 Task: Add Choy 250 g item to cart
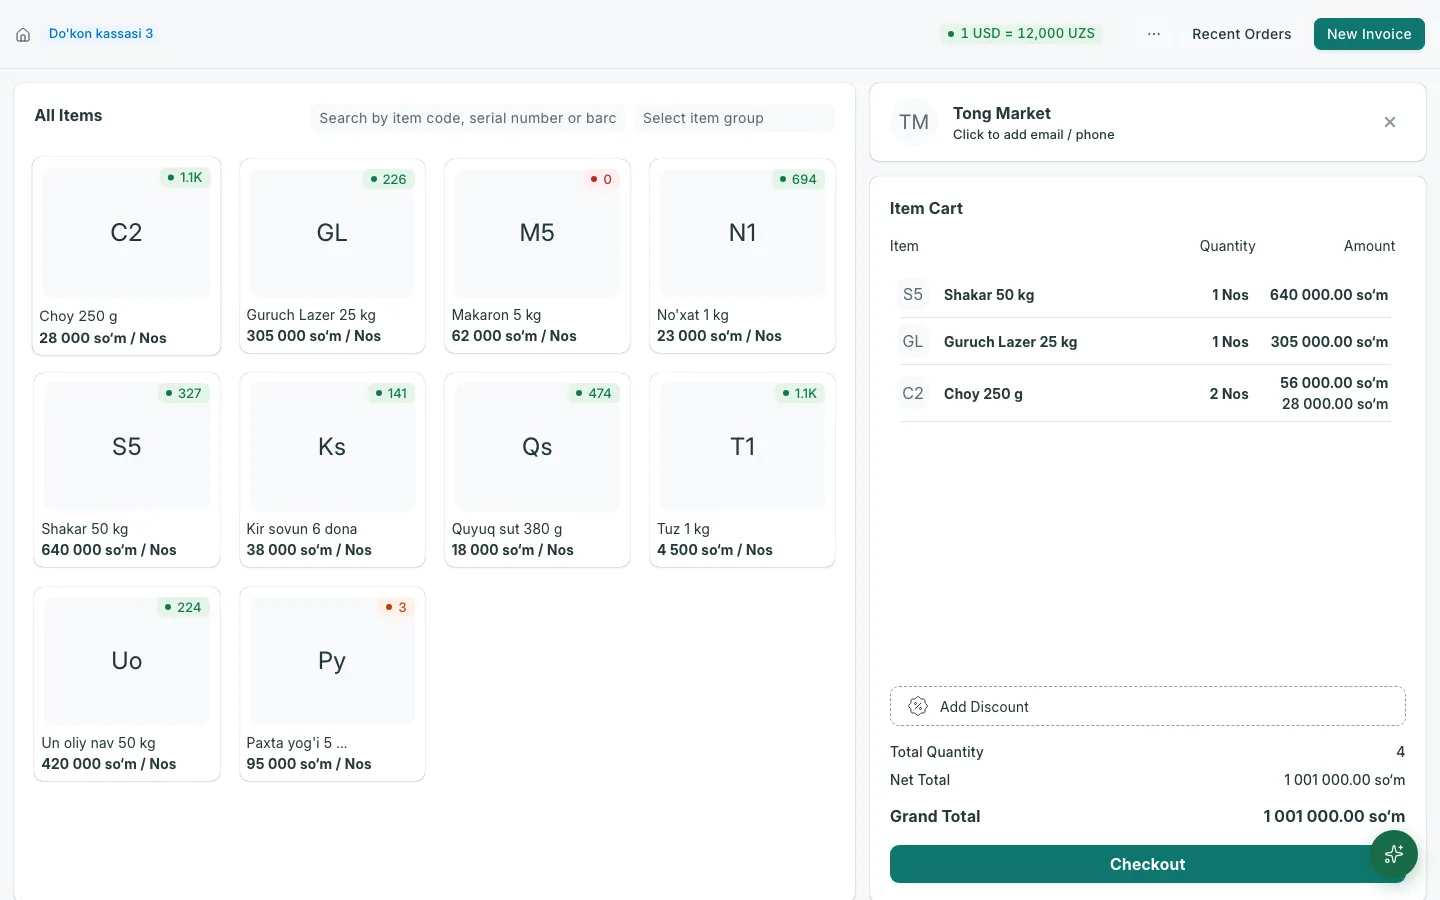point(126,256)
